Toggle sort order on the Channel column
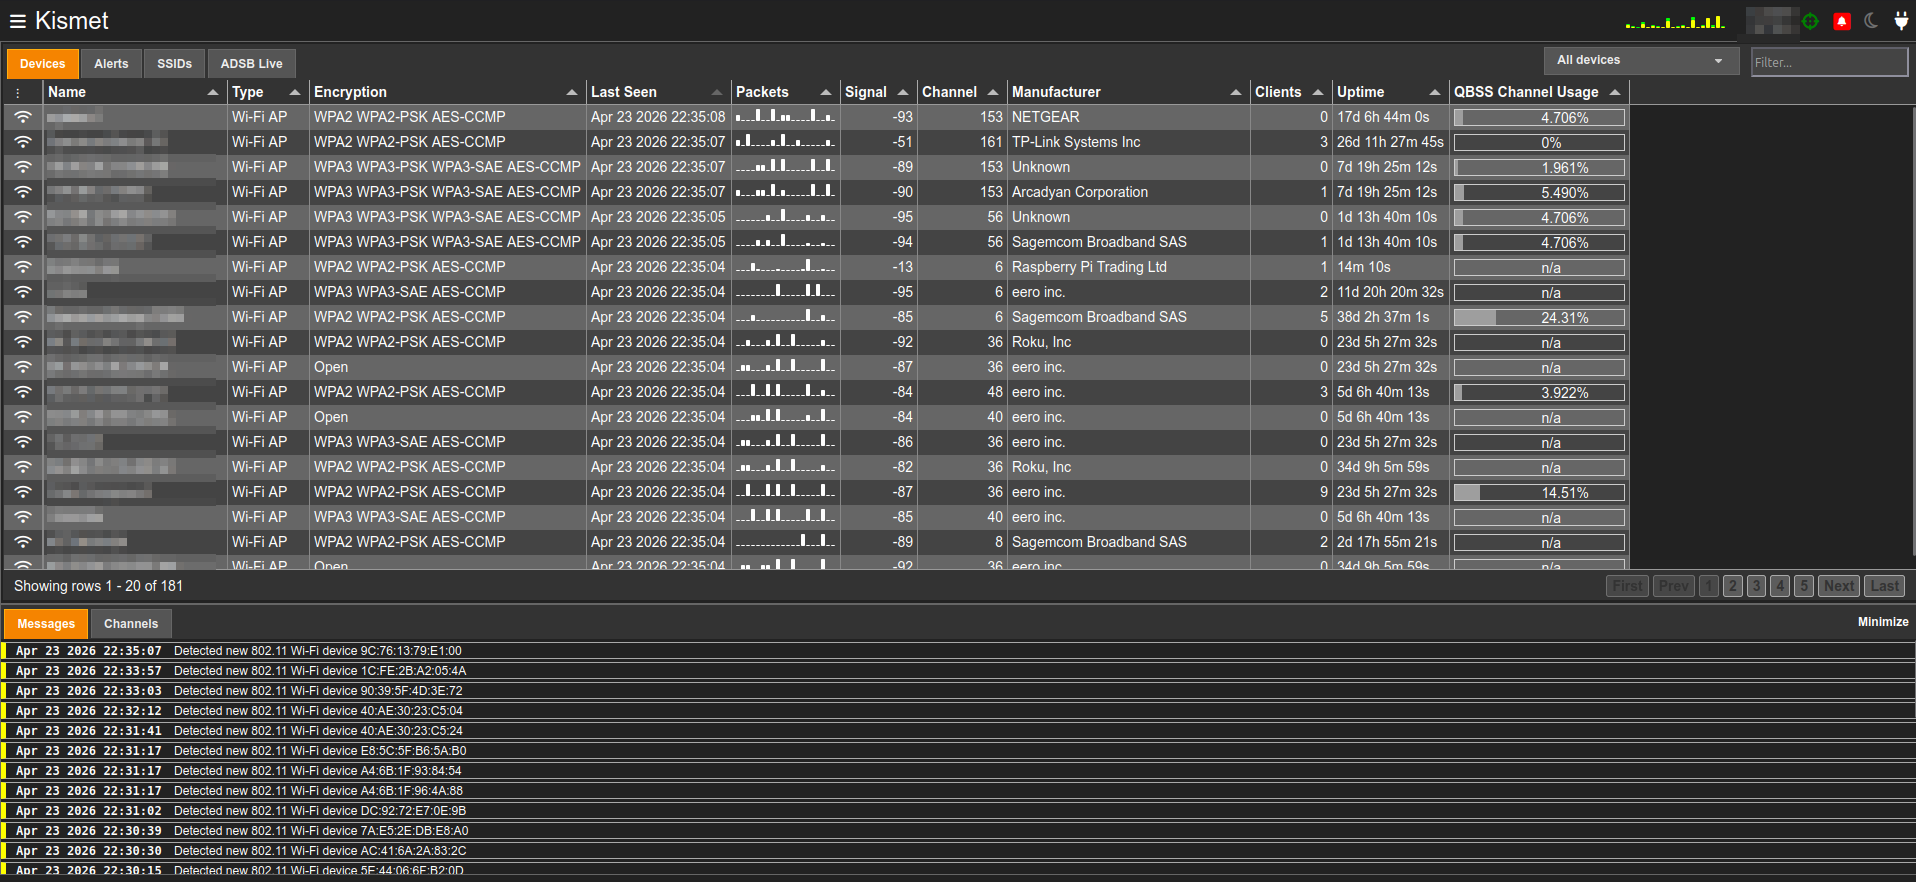Image resolution: width=1916 pixels, height=882 pixels. 992,92
